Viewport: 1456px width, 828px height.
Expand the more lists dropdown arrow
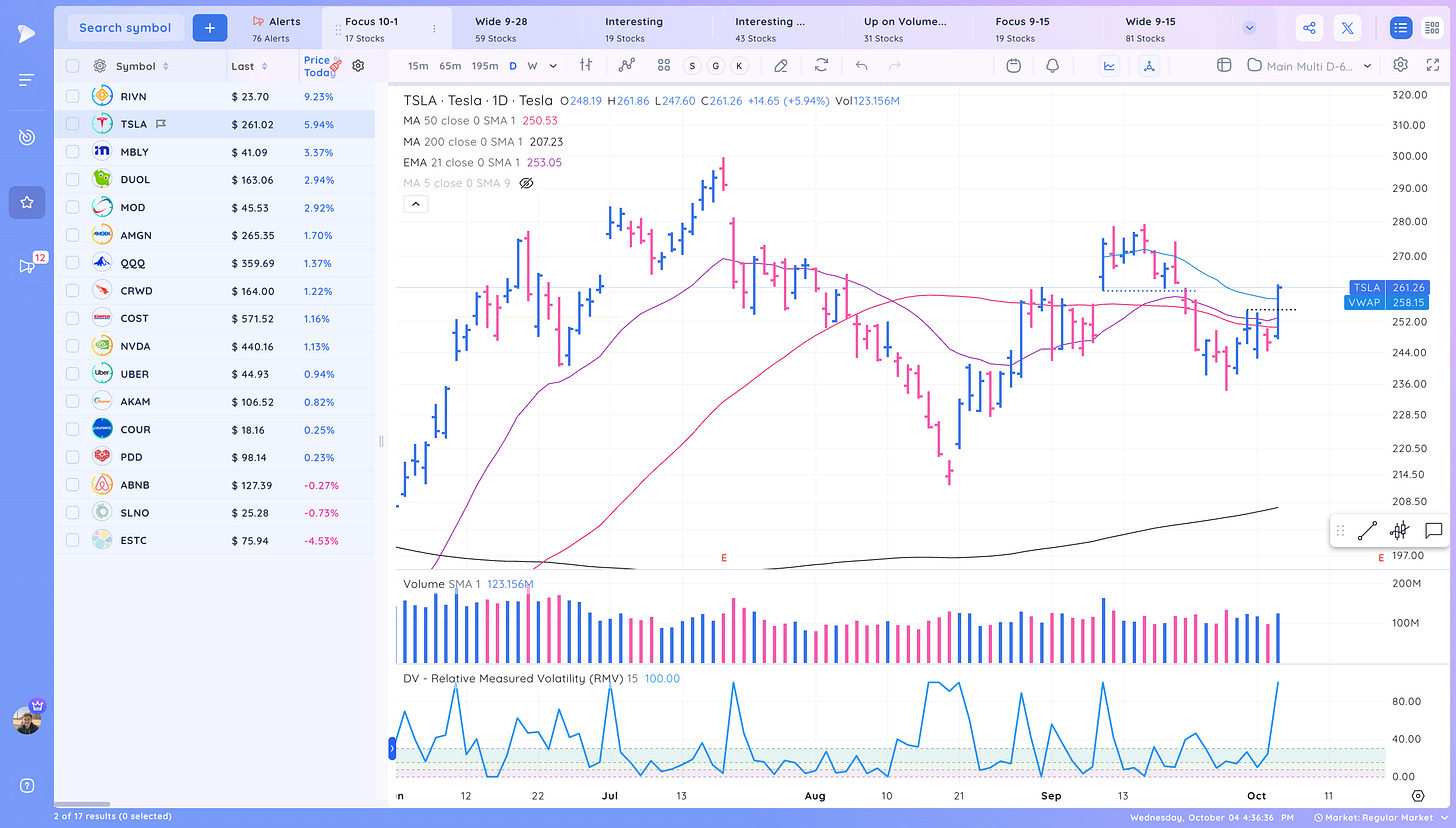point(1249,28)
